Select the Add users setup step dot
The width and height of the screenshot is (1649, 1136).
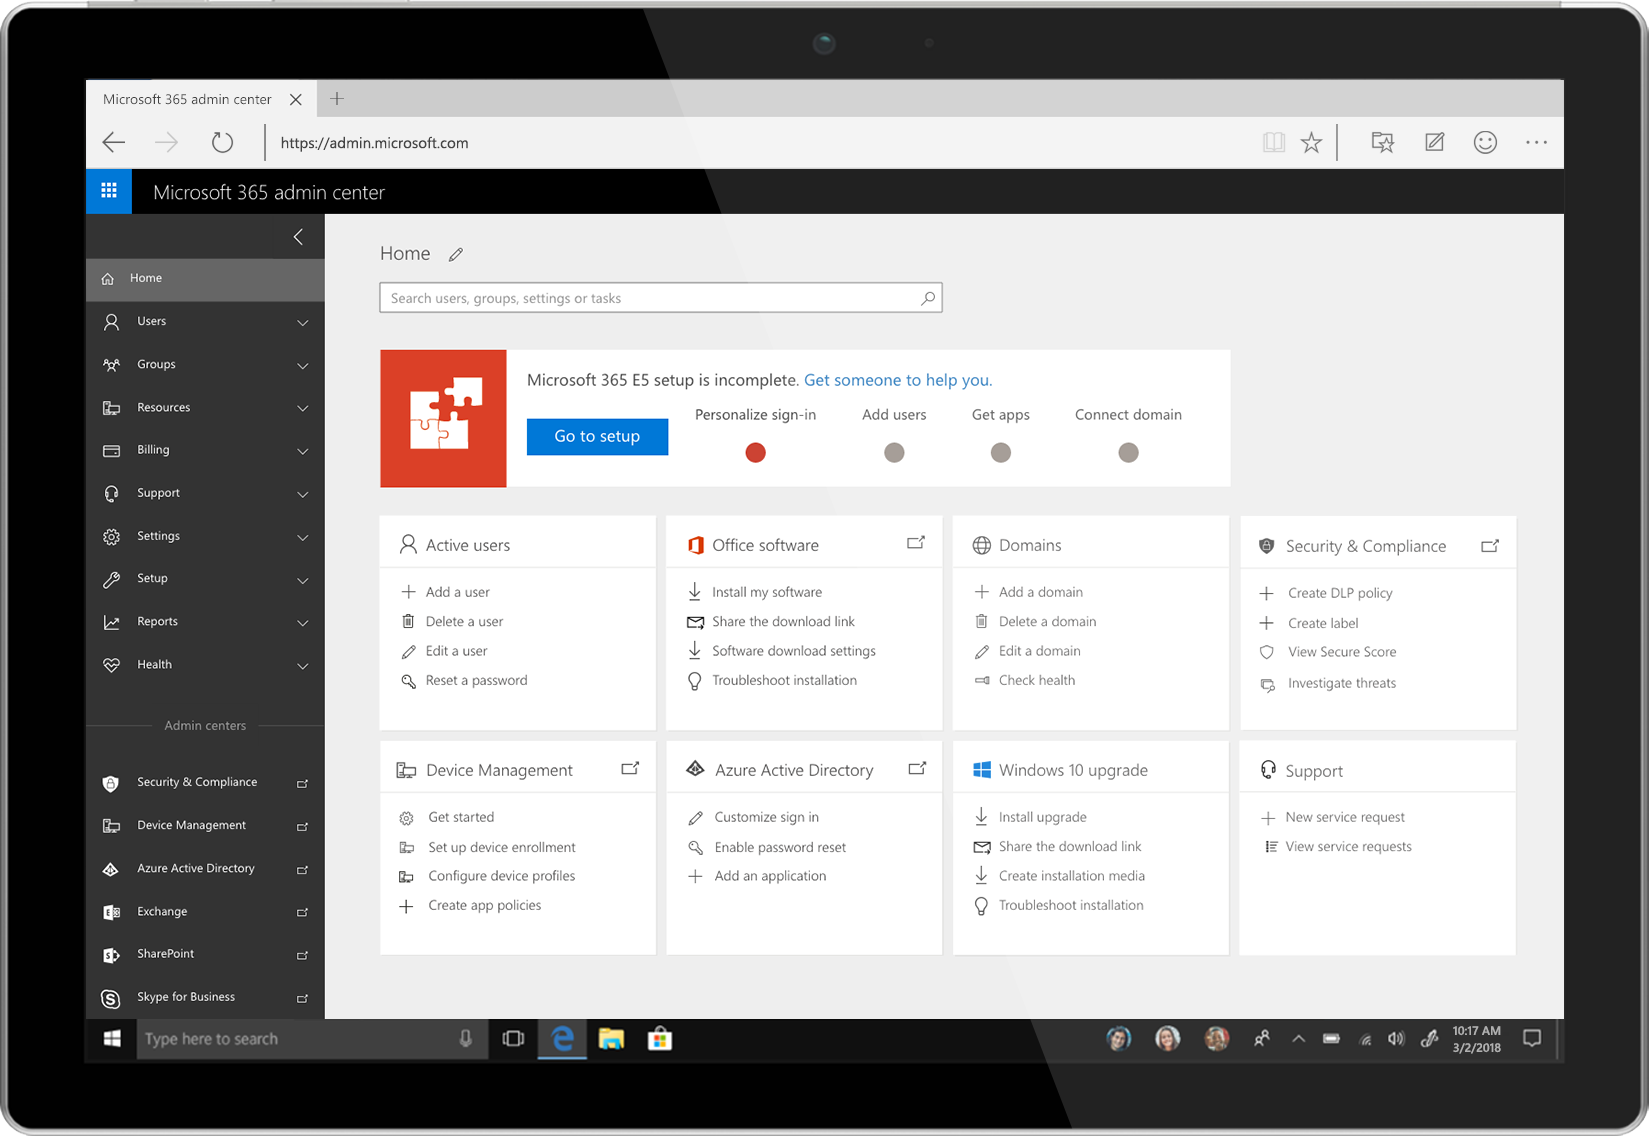pos(893,452)
